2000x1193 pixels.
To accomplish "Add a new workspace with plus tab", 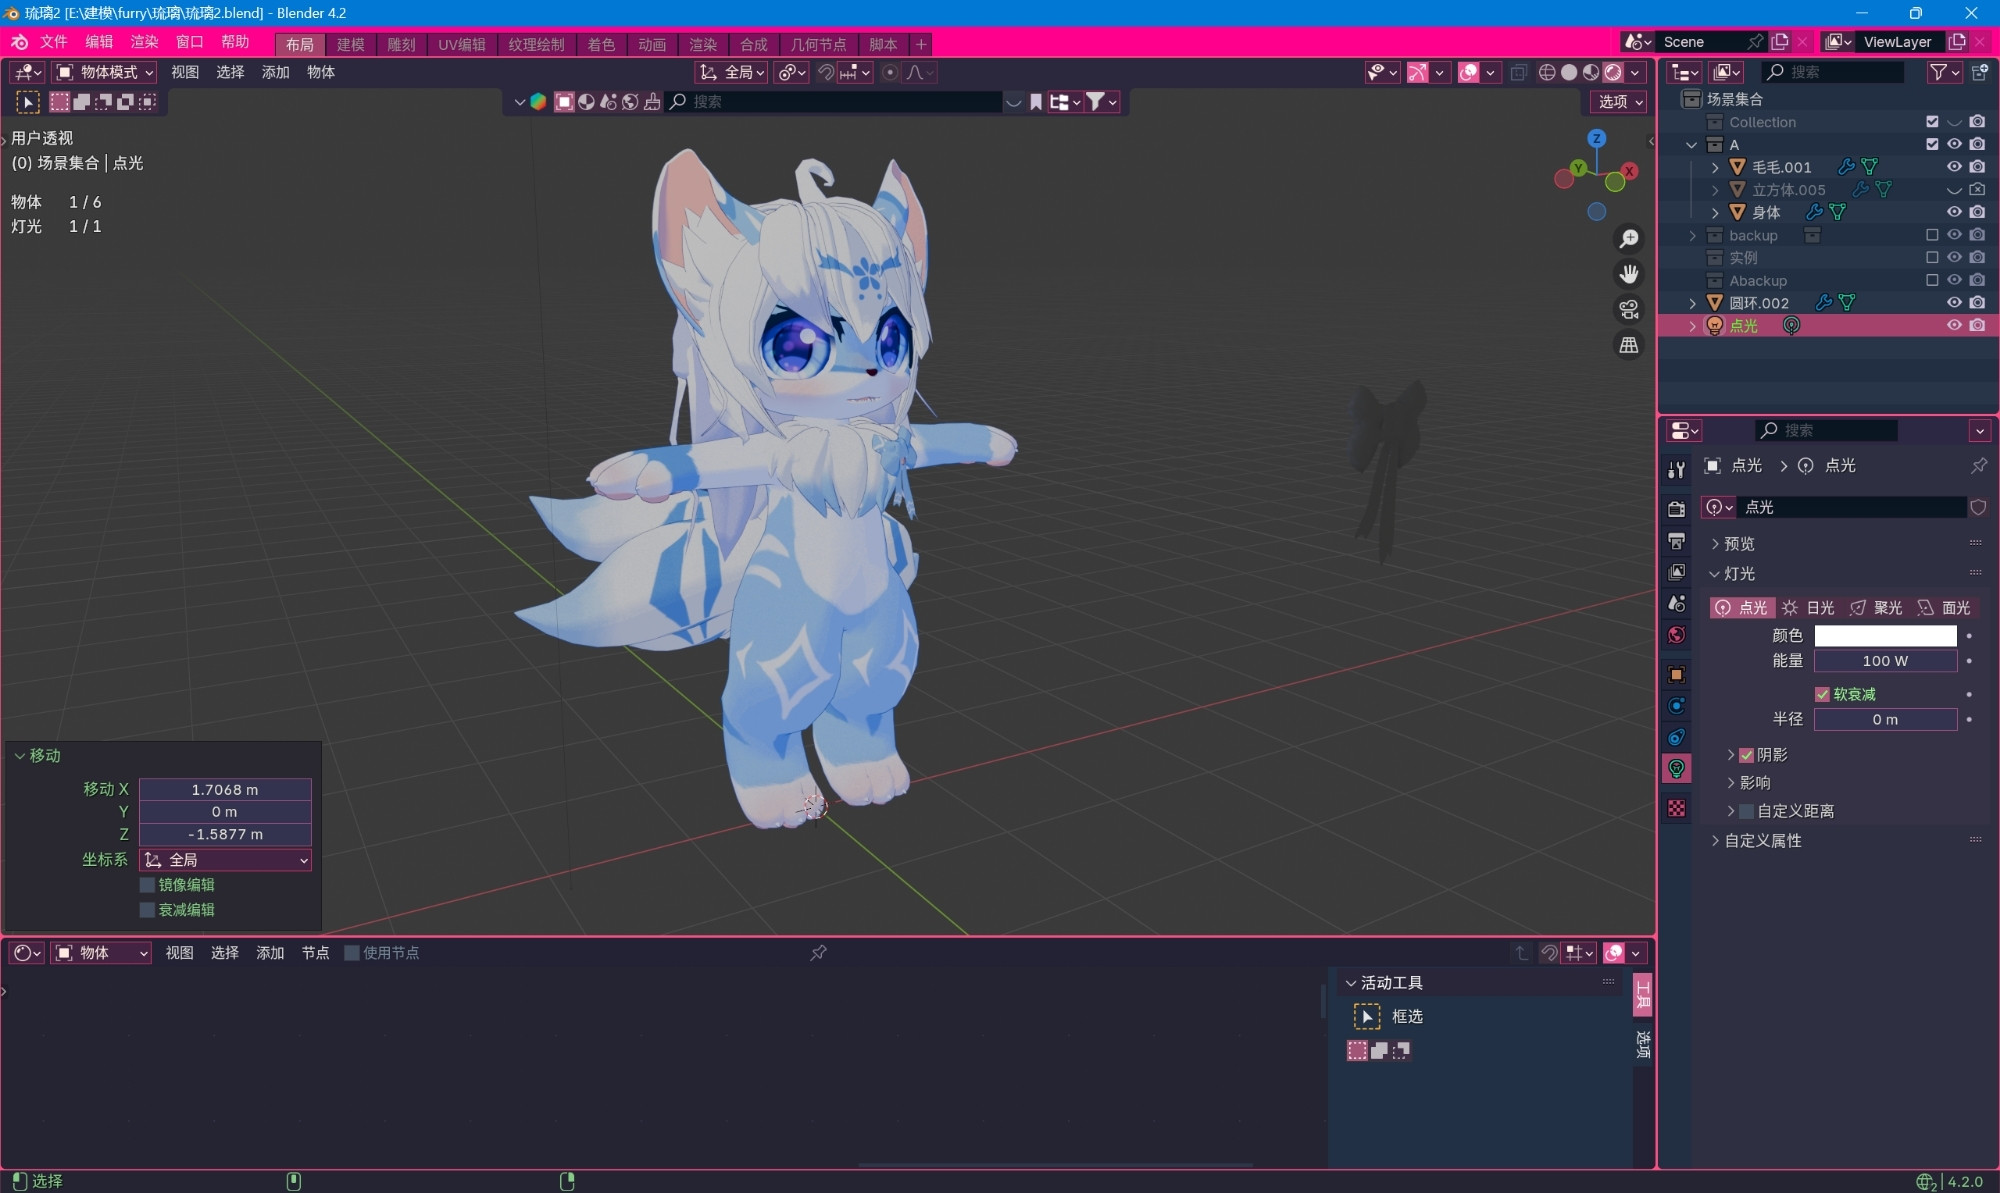I will coord(921,45).
